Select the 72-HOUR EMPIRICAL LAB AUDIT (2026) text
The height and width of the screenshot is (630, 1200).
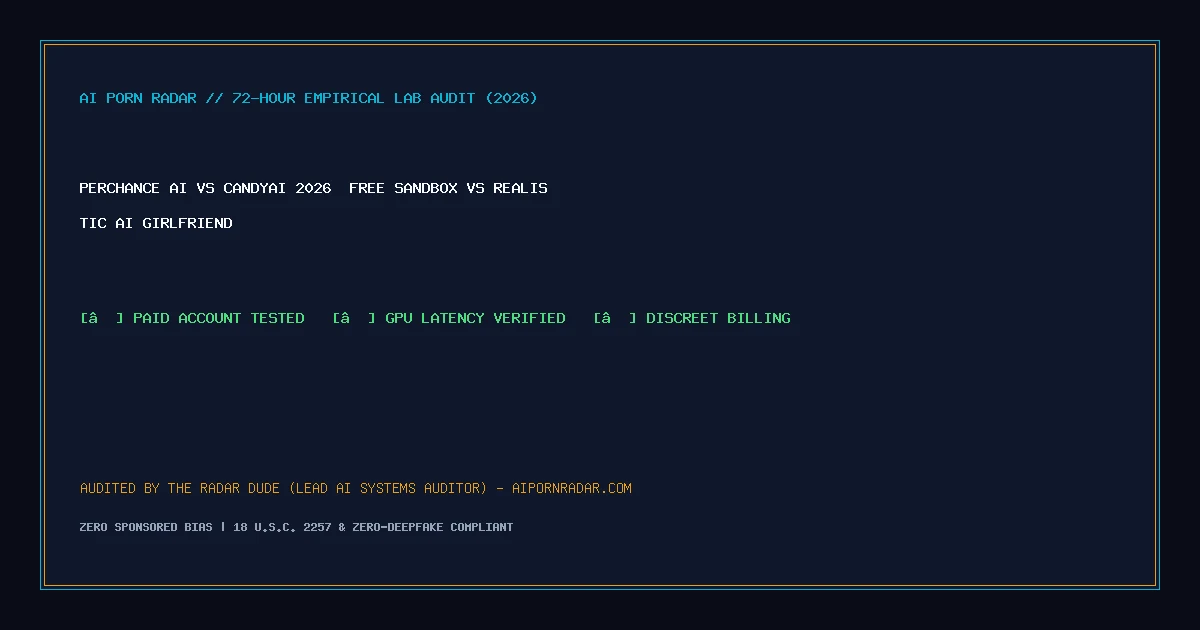click(385, 98)
